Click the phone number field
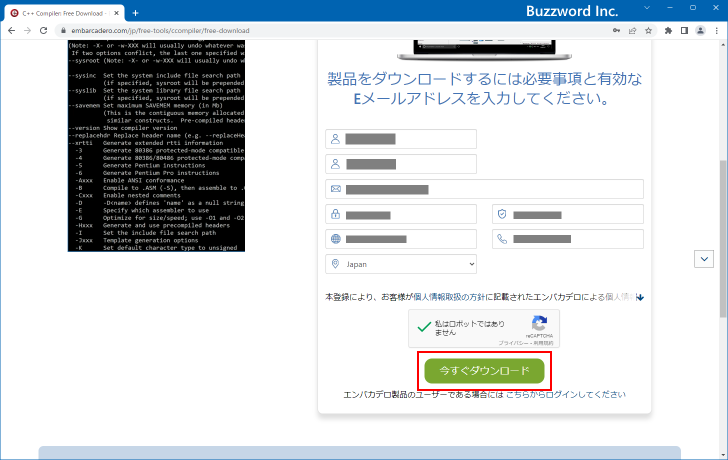 pos(568,239)
